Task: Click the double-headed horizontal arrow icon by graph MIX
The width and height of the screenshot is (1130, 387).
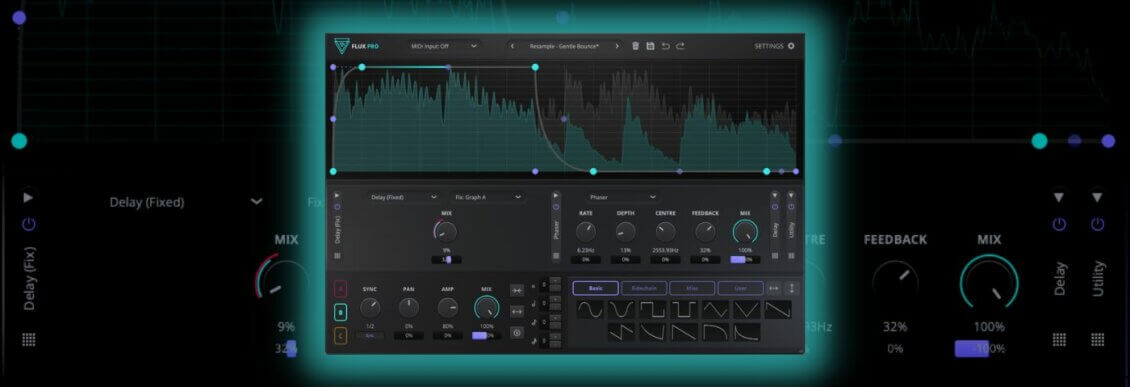Action: (x=517, y=311)
